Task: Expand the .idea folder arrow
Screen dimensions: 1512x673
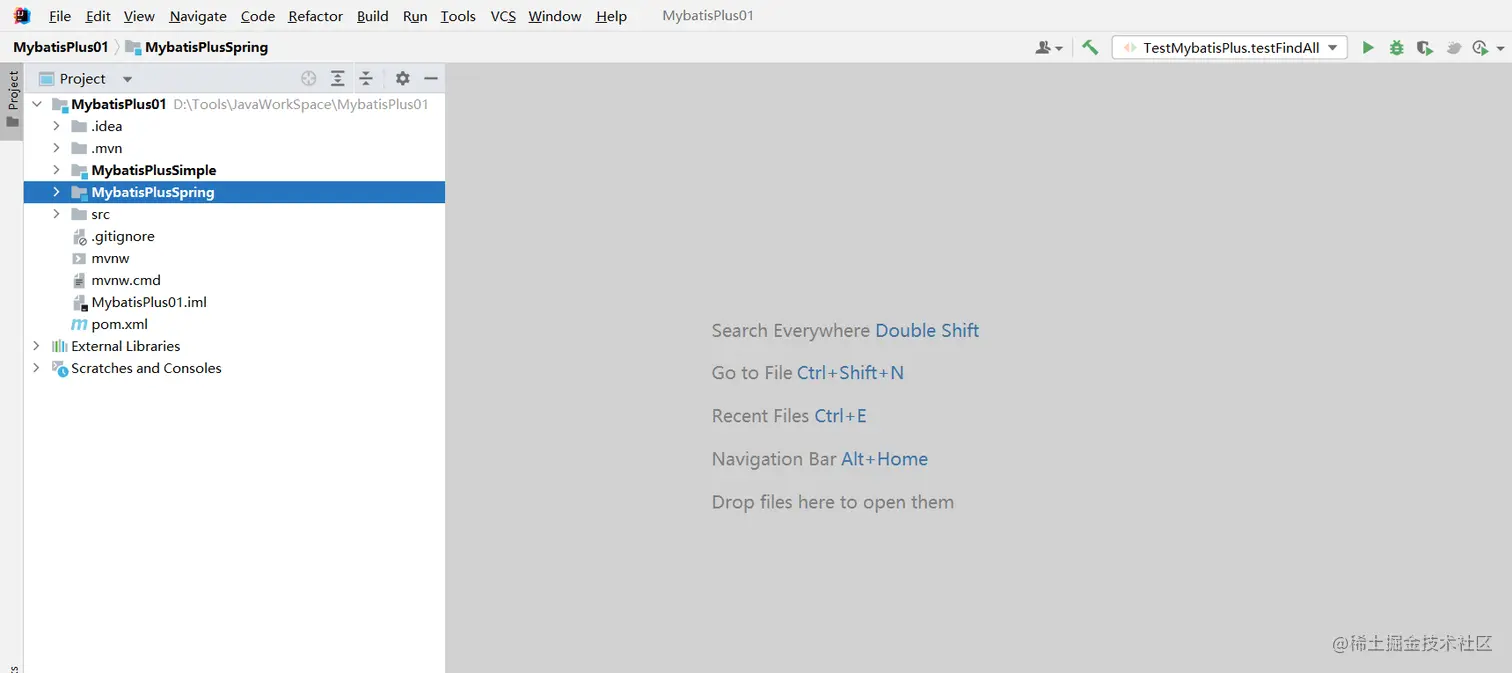Action: [57, 126]
